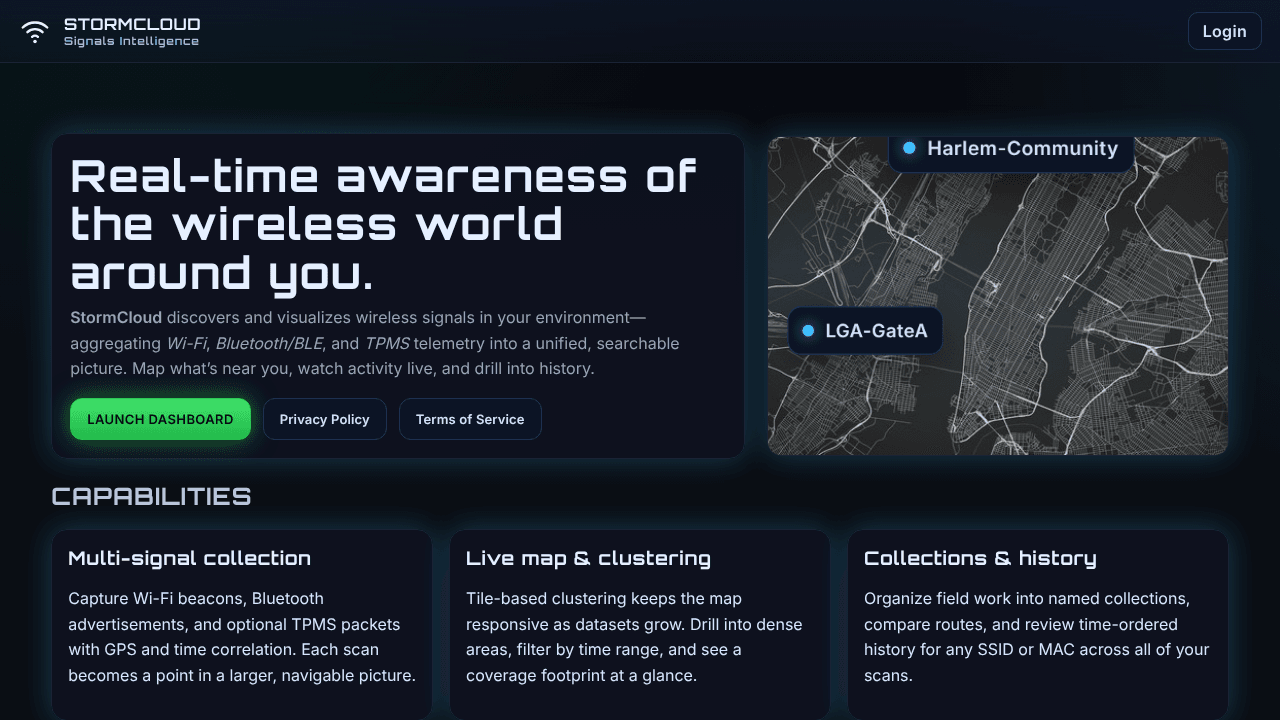Image resolution: width=1280 pixels, height=720 pixels.
Task: Click the bold 'StormCloud' word in description
Action: tap(116, 318)
